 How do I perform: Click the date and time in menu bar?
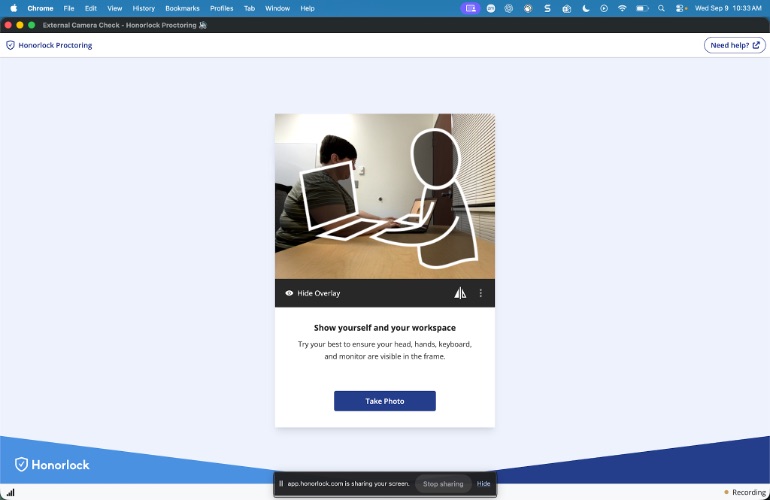point(728,8)
